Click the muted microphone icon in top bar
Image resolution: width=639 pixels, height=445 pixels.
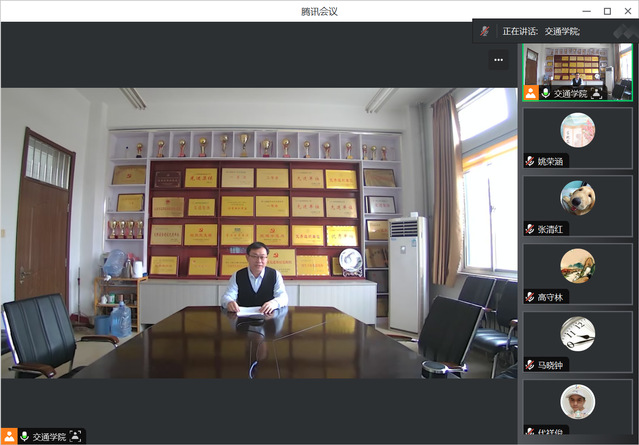(x=485, y=31)
